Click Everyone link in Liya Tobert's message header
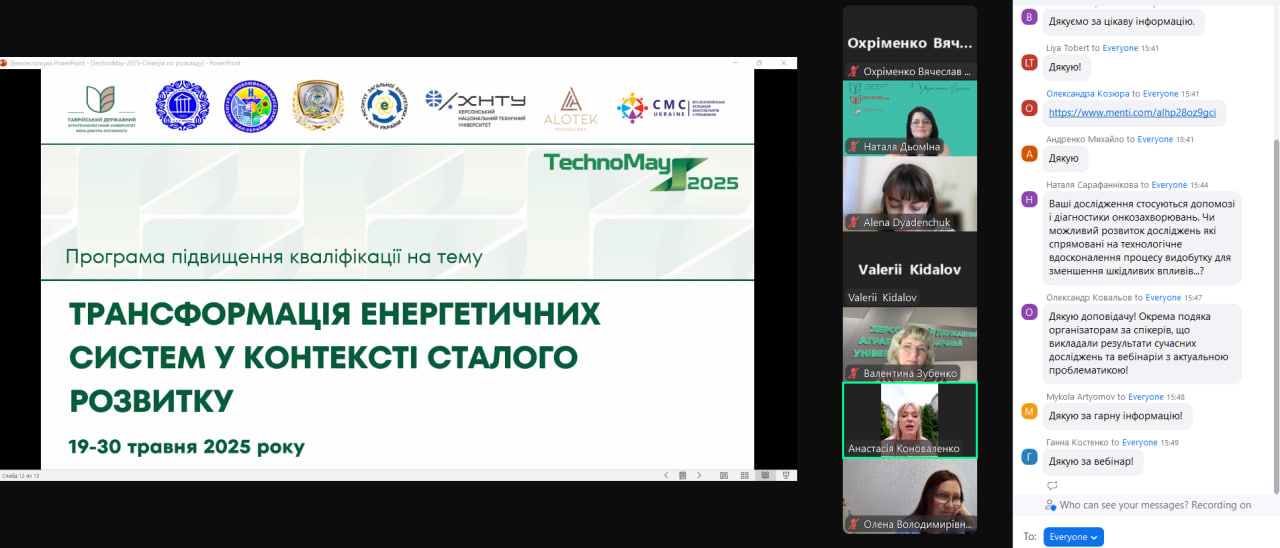Screen dimensions: 1280x548 1120,48
